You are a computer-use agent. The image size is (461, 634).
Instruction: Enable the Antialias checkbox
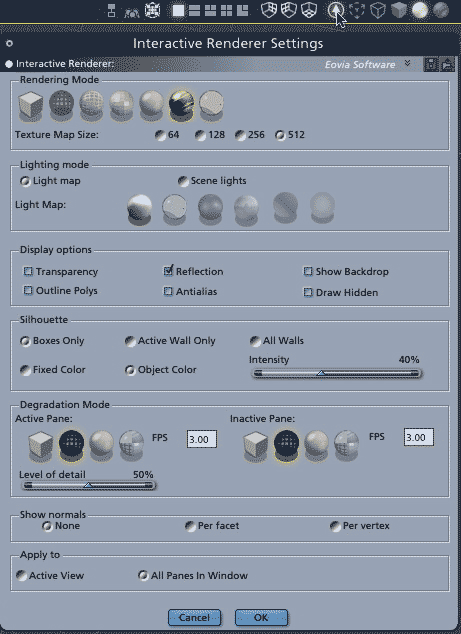coord(168,291)
